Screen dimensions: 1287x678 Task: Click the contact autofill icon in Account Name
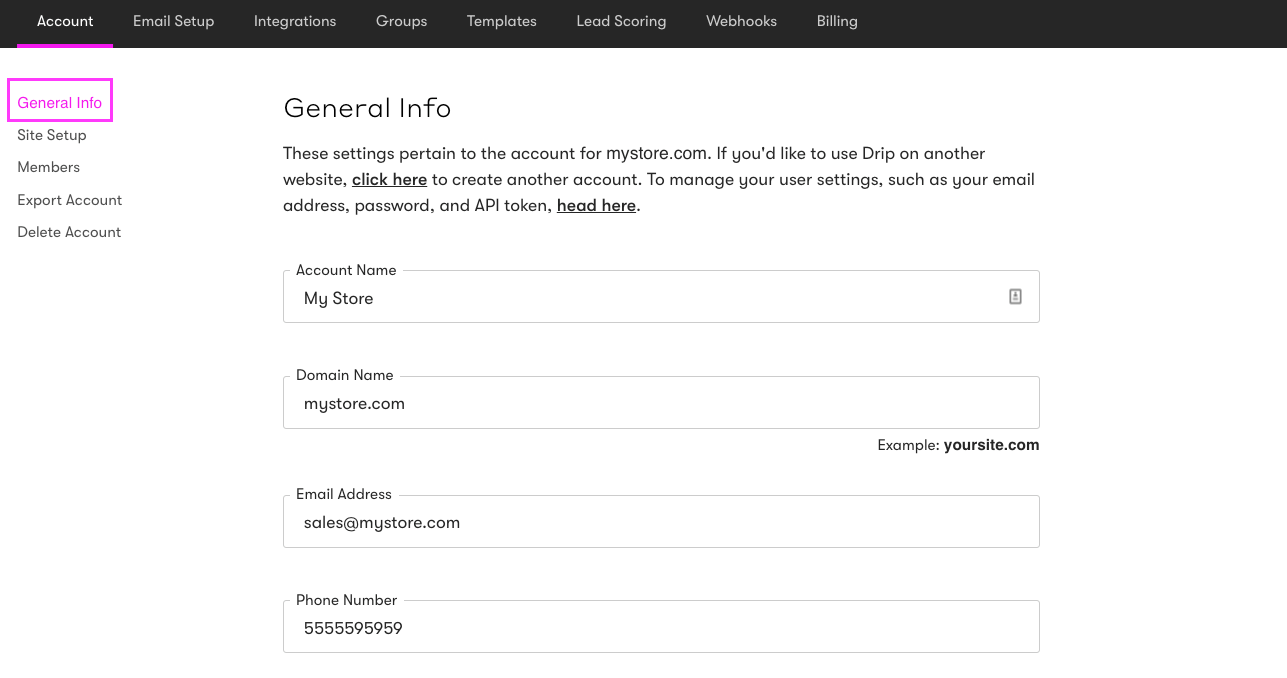[1015, 297]
